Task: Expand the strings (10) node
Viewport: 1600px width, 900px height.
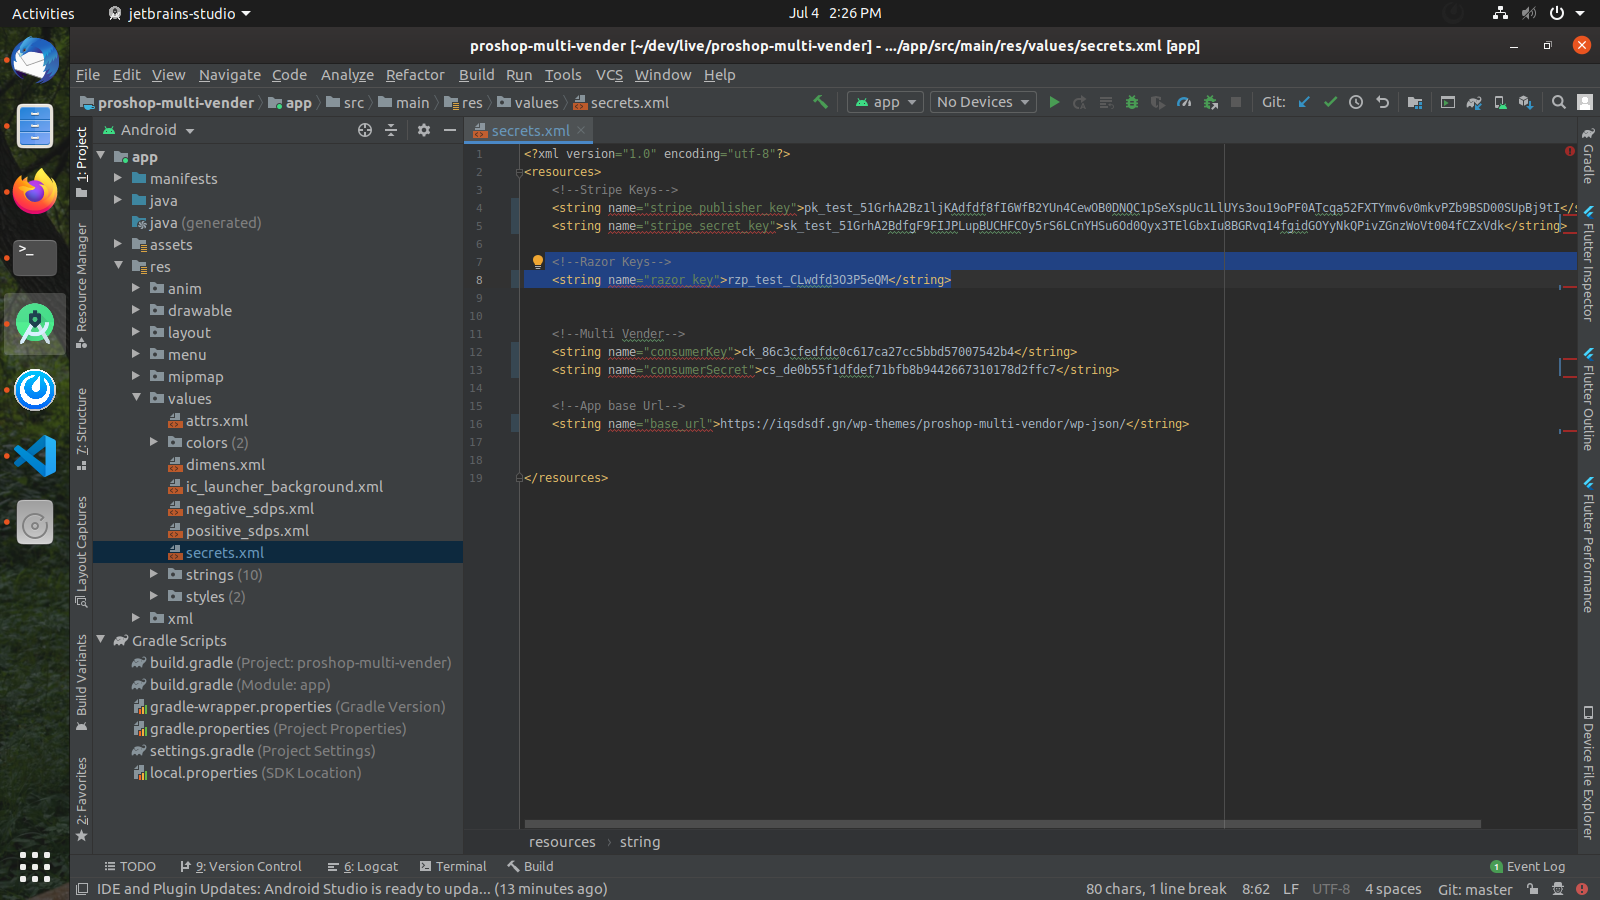Action: [x=154, y=574]
